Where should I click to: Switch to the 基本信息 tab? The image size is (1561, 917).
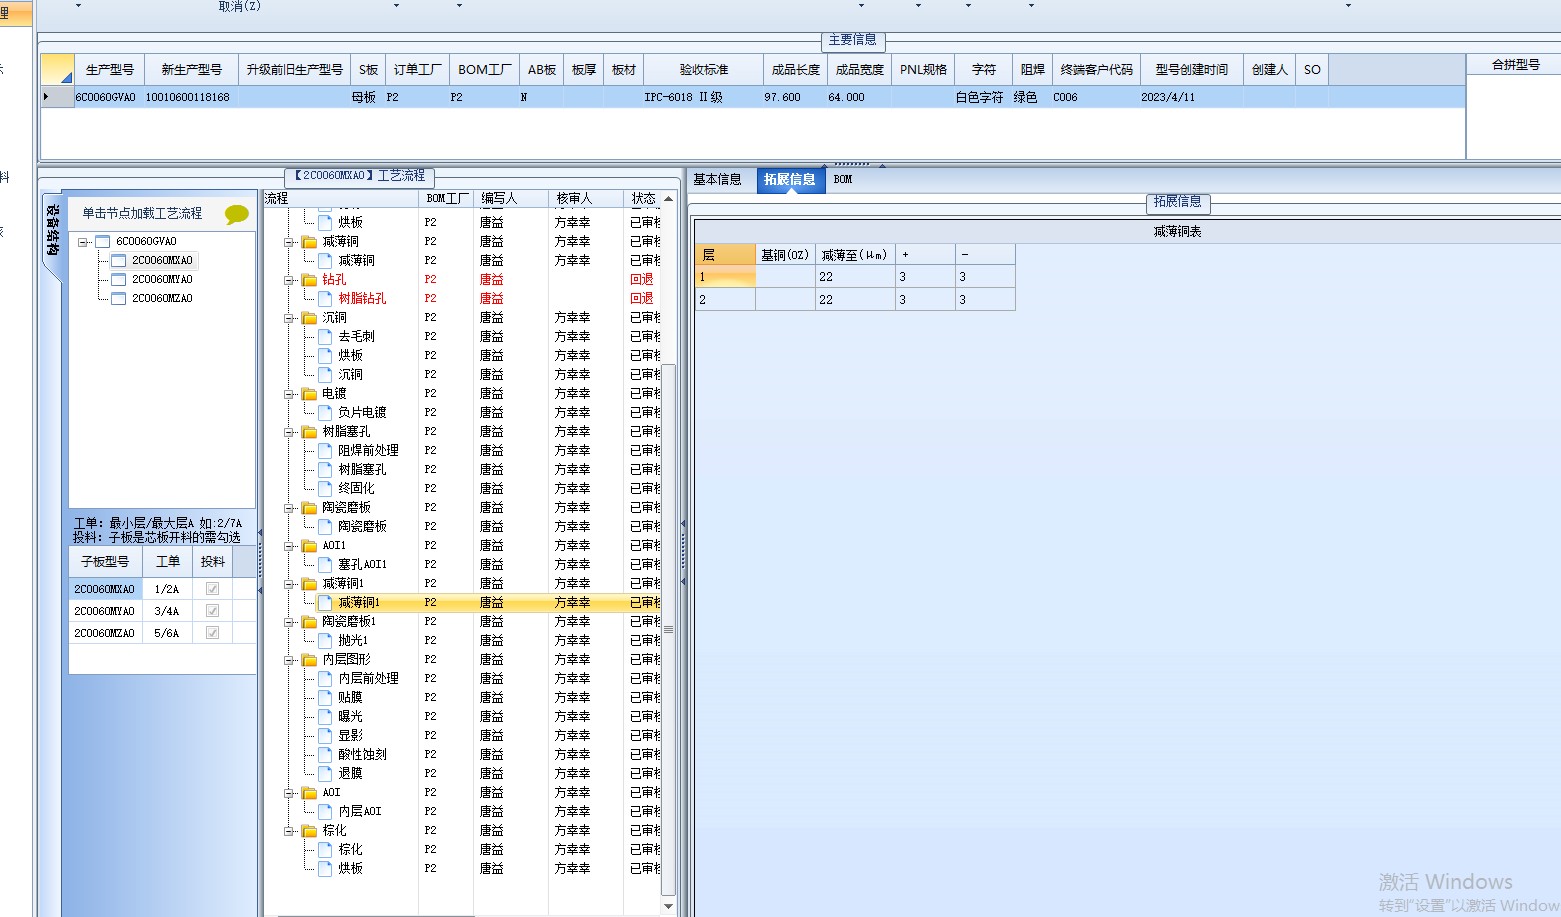point(717,180)
